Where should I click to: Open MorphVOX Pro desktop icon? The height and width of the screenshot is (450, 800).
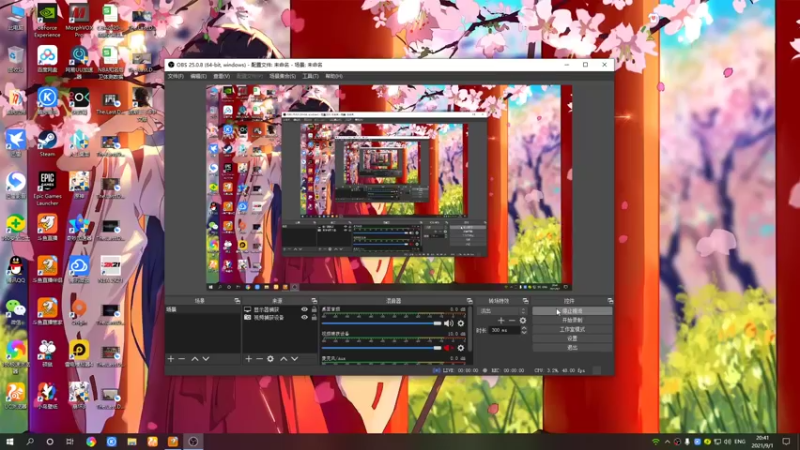(x=79, y=21)
